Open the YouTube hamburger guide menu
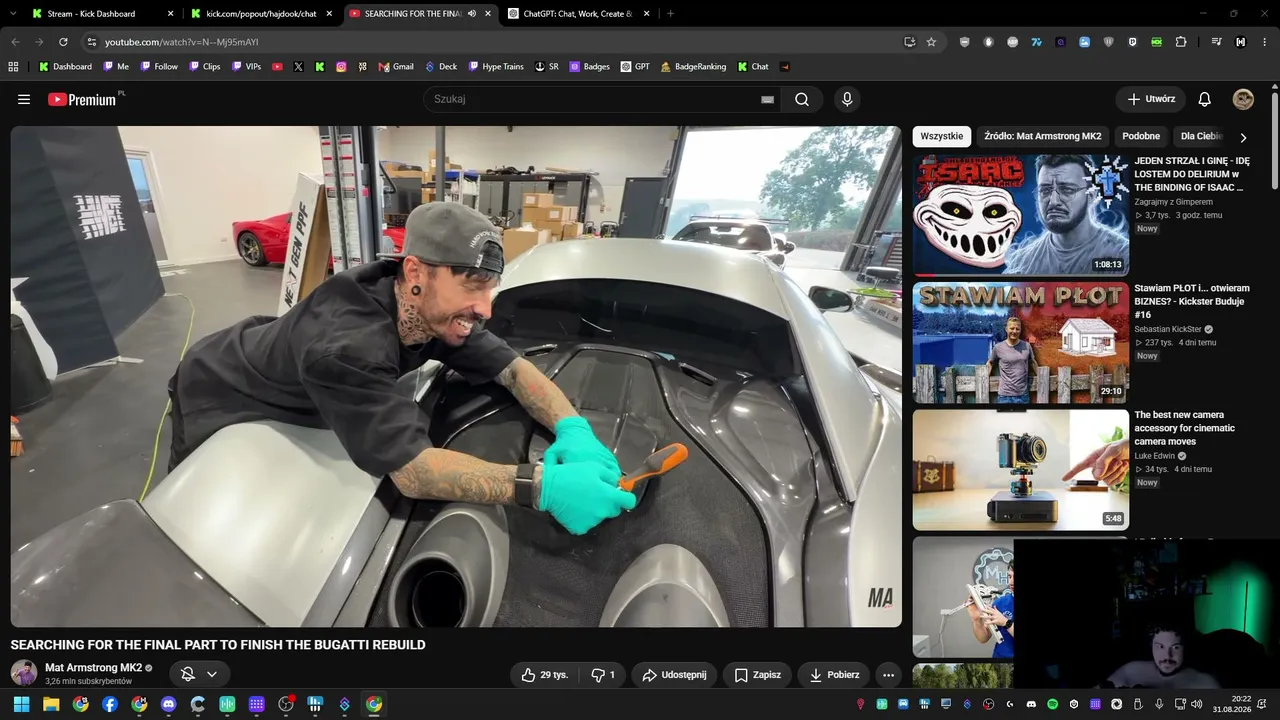The width and height of the screenshot is (1280, 720). [x=24, y=99]
